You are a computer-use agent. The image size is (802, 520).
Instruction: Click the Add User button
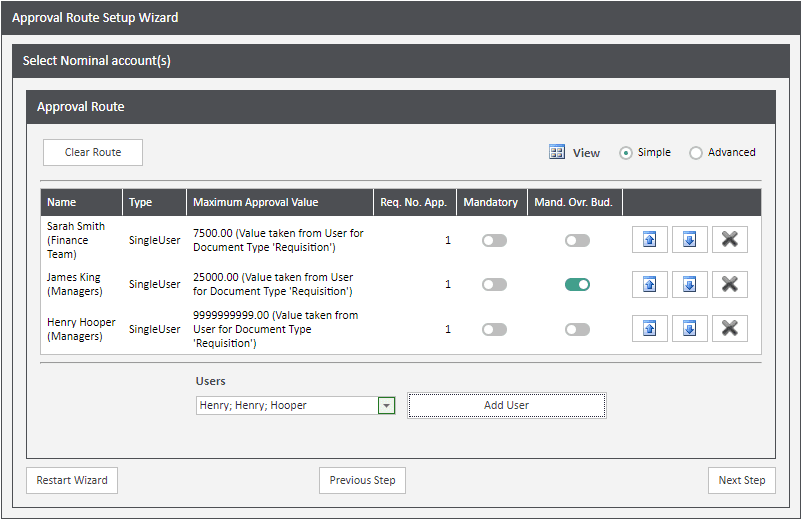506,405
